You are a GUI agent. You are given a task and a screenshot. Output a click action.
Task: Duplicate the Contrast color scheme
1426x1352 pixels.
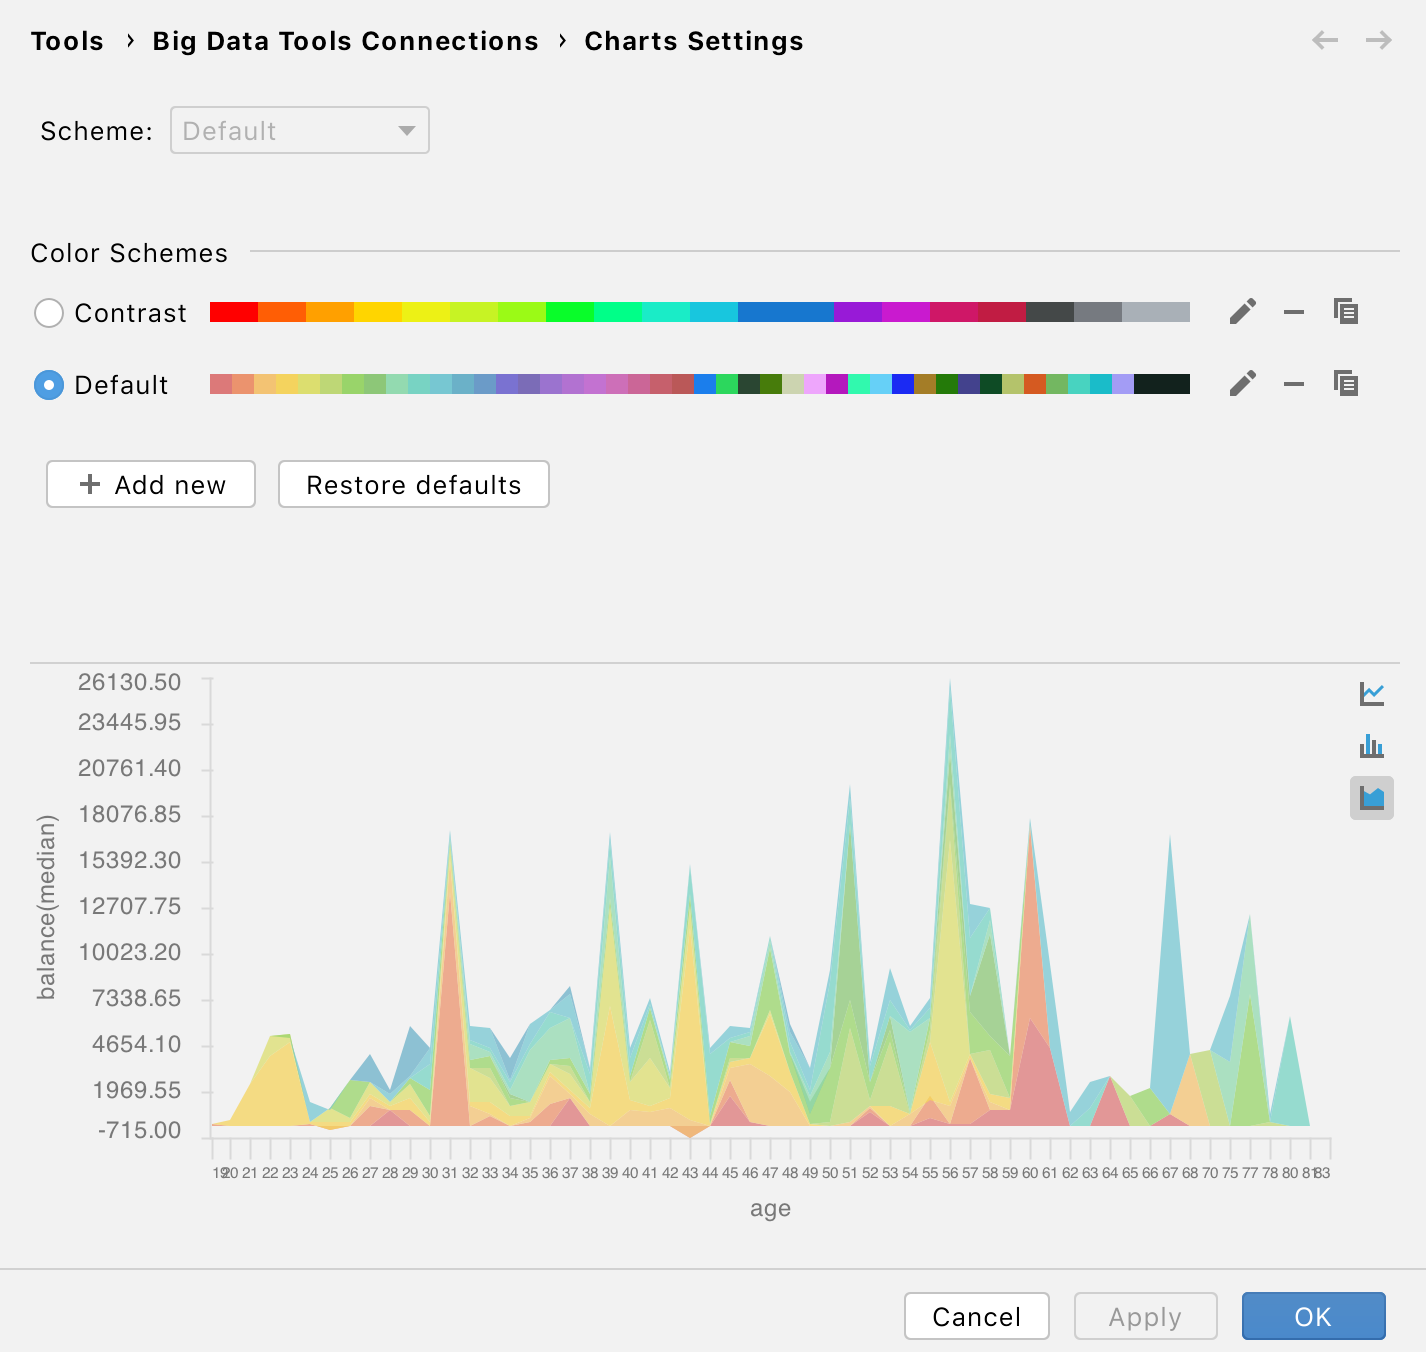(1346, 312)
